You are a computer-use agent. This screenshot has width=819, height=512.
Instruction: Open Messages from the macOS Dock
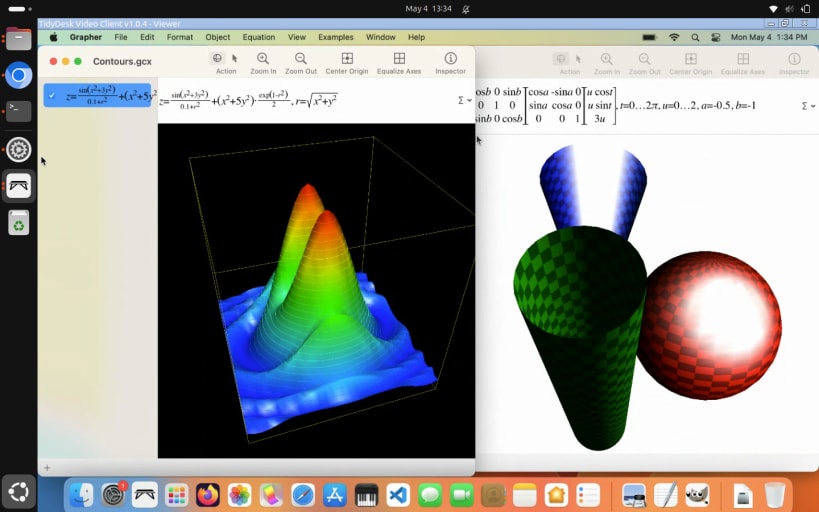tap(430, 494)
